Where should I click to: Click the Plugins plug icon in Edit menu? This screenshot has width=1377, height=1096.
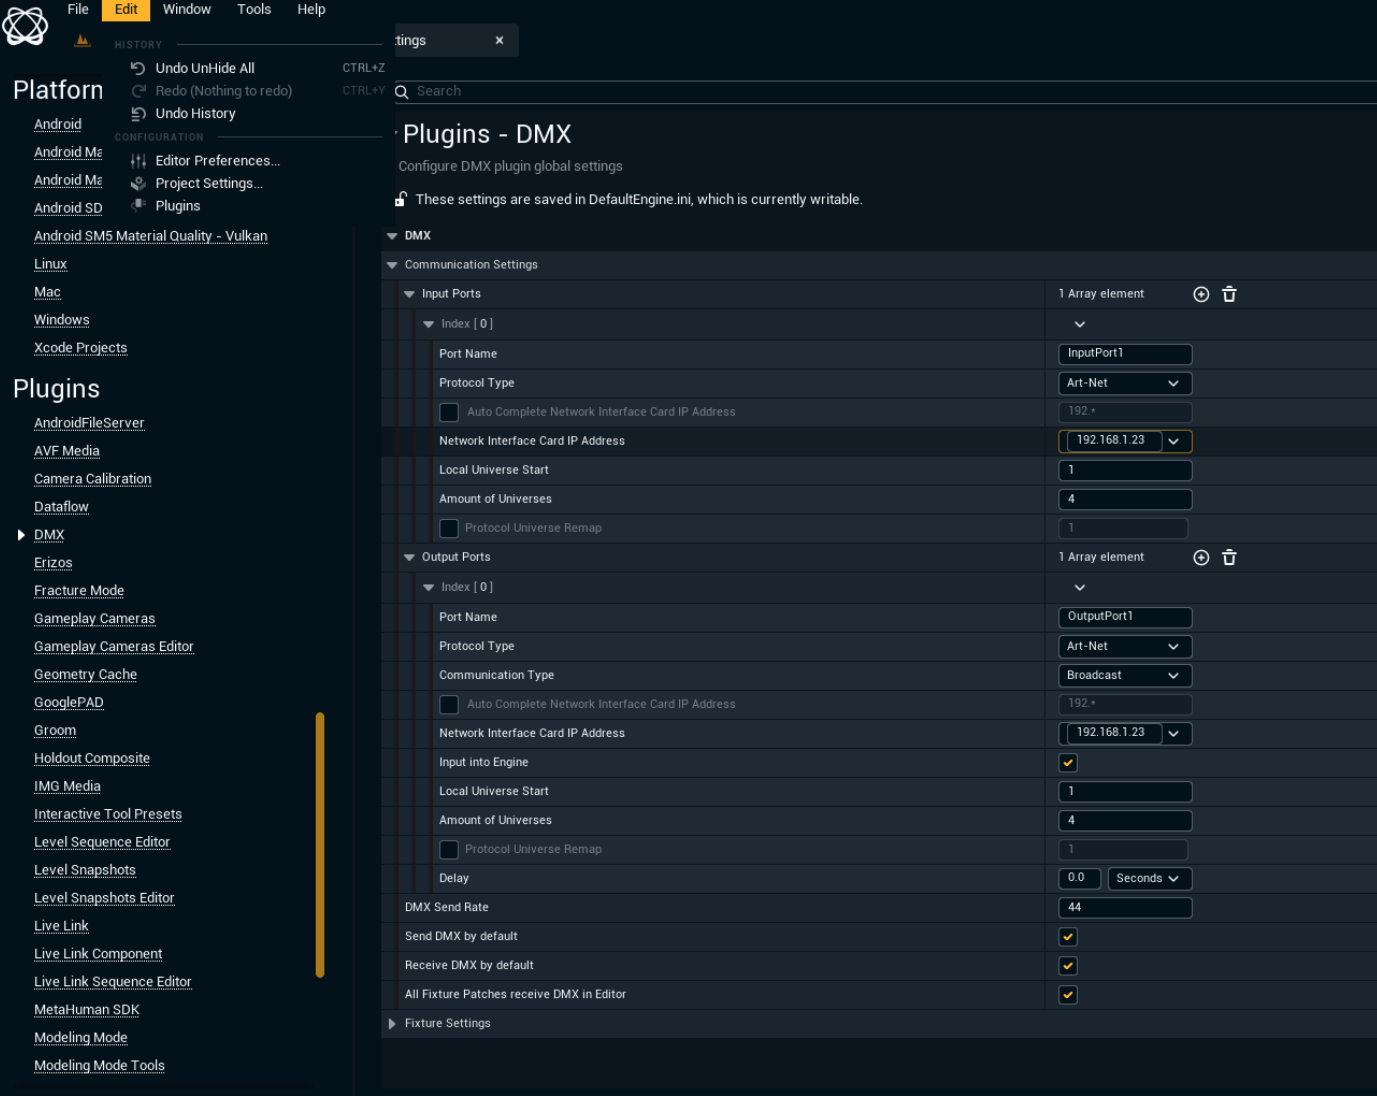(138, 206)
